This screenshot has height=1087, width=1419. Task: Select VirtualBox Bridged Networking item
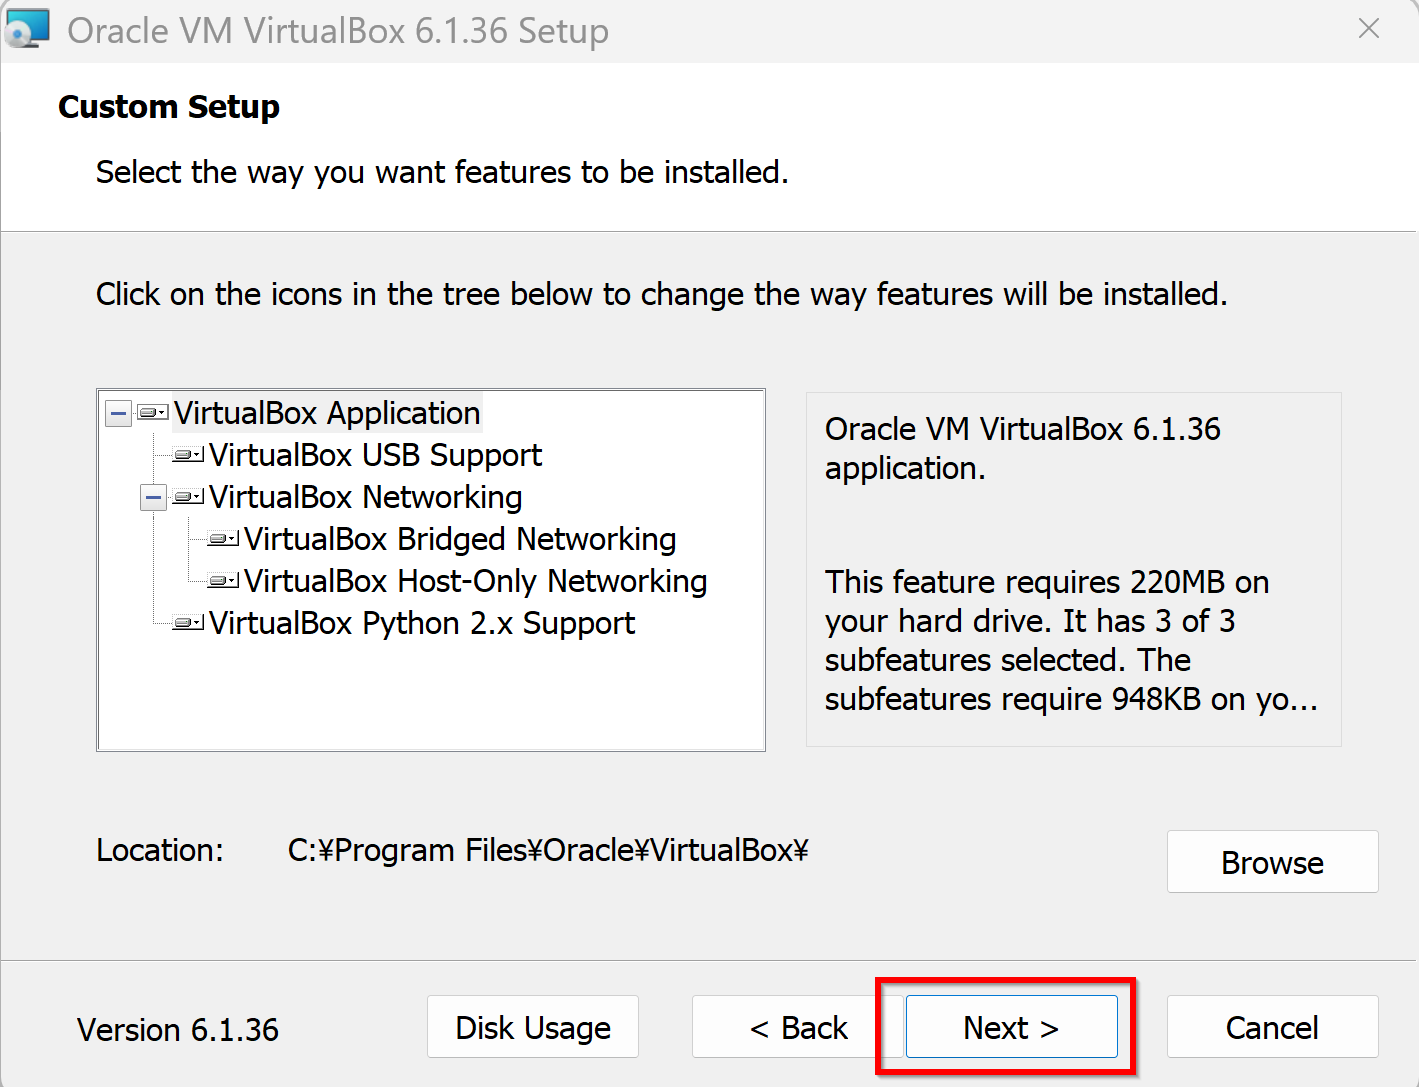coord(460,539)
